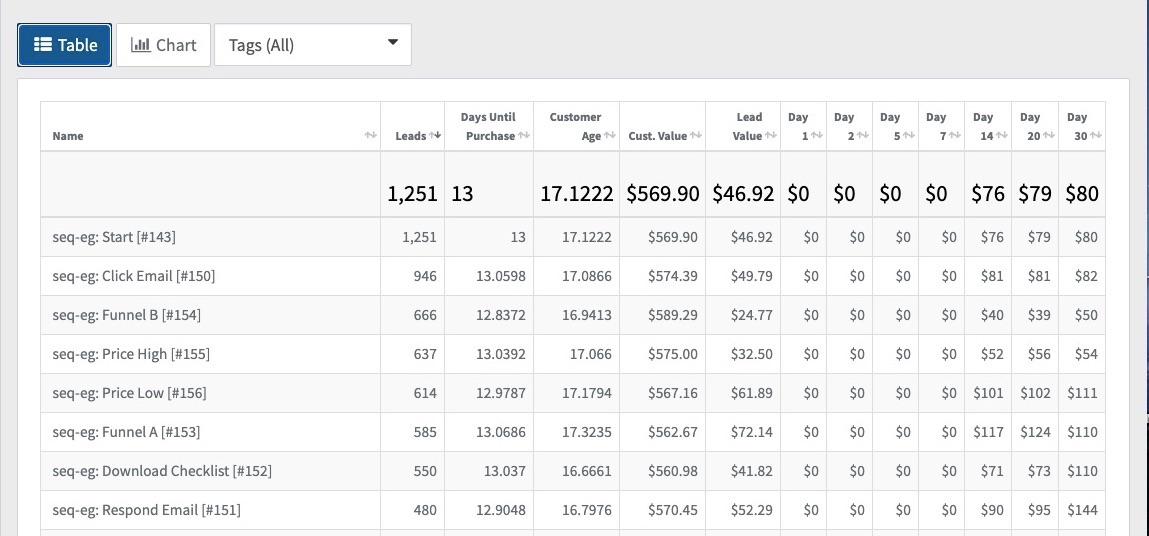1149x536 pixels.
Task: Click customer value $575.00 for Price High
Action: (x=673, y=354)
